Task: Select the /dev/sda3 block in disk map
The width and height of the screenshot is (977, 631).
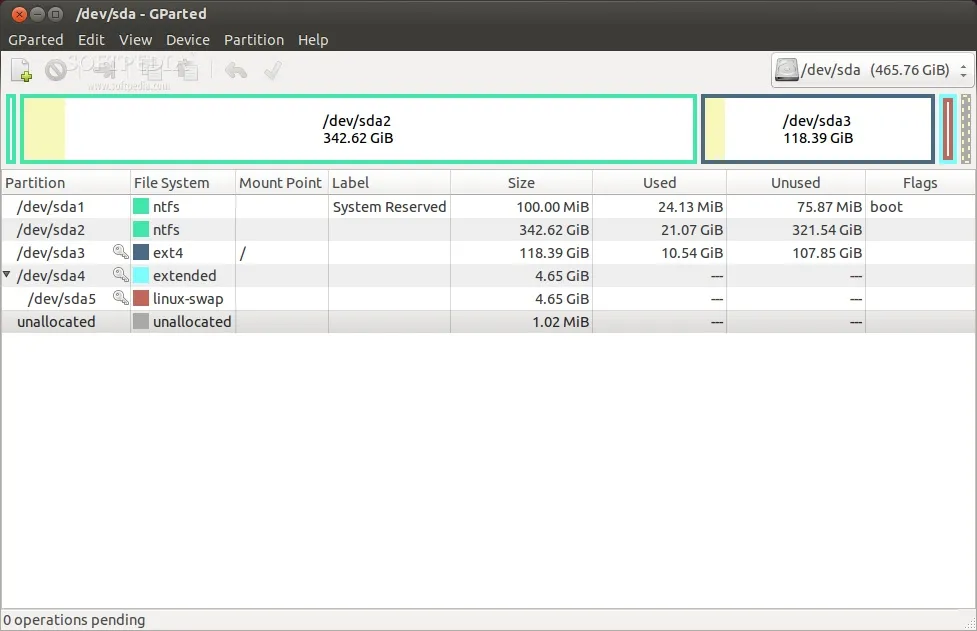Action: pyautogui.click(x=817, y=129)
